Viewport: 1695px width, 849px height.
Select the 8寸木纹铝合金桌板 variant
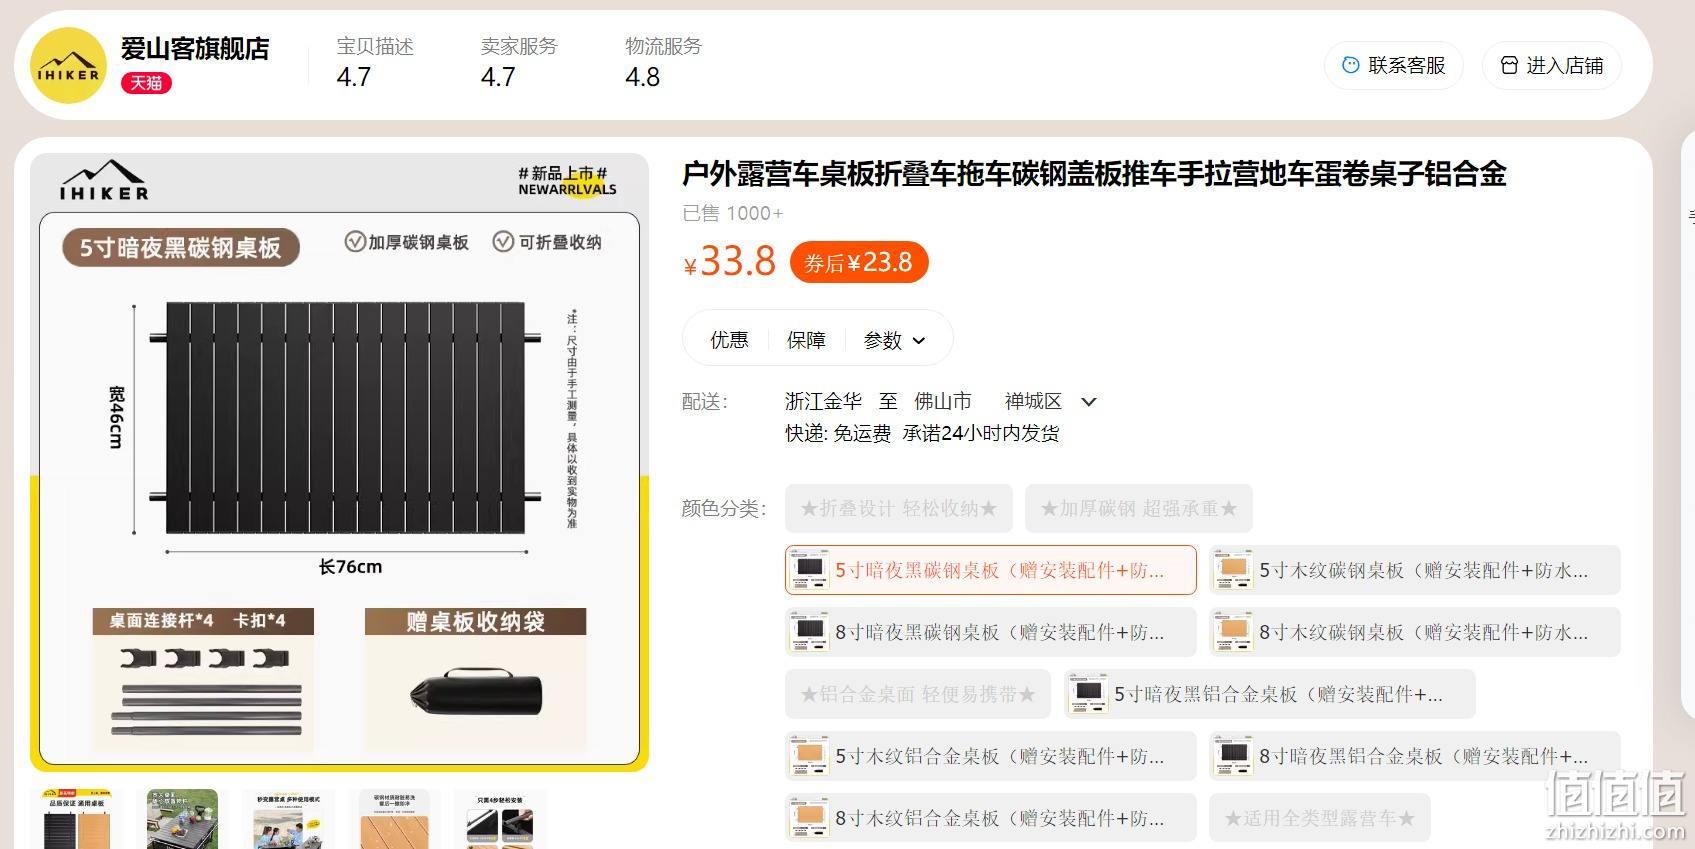[x=991, y=818]
